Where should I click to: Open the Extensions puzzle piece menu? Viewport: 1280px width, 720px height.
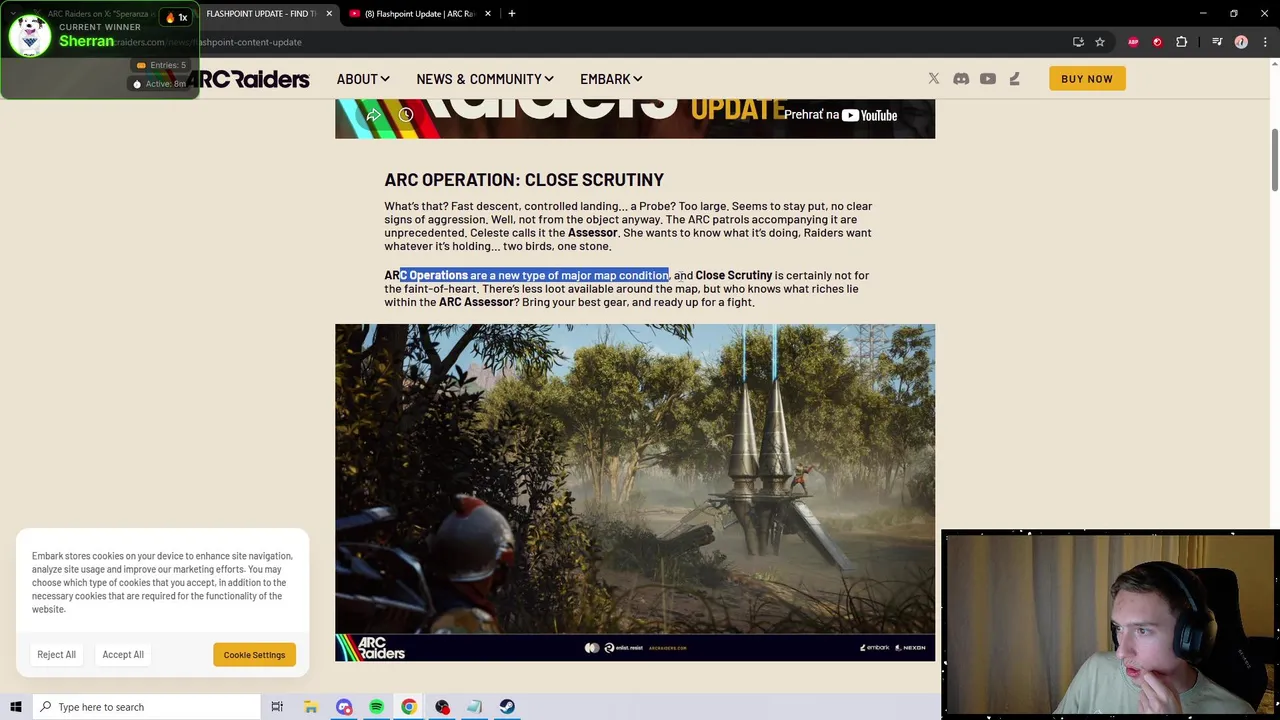1182,42
